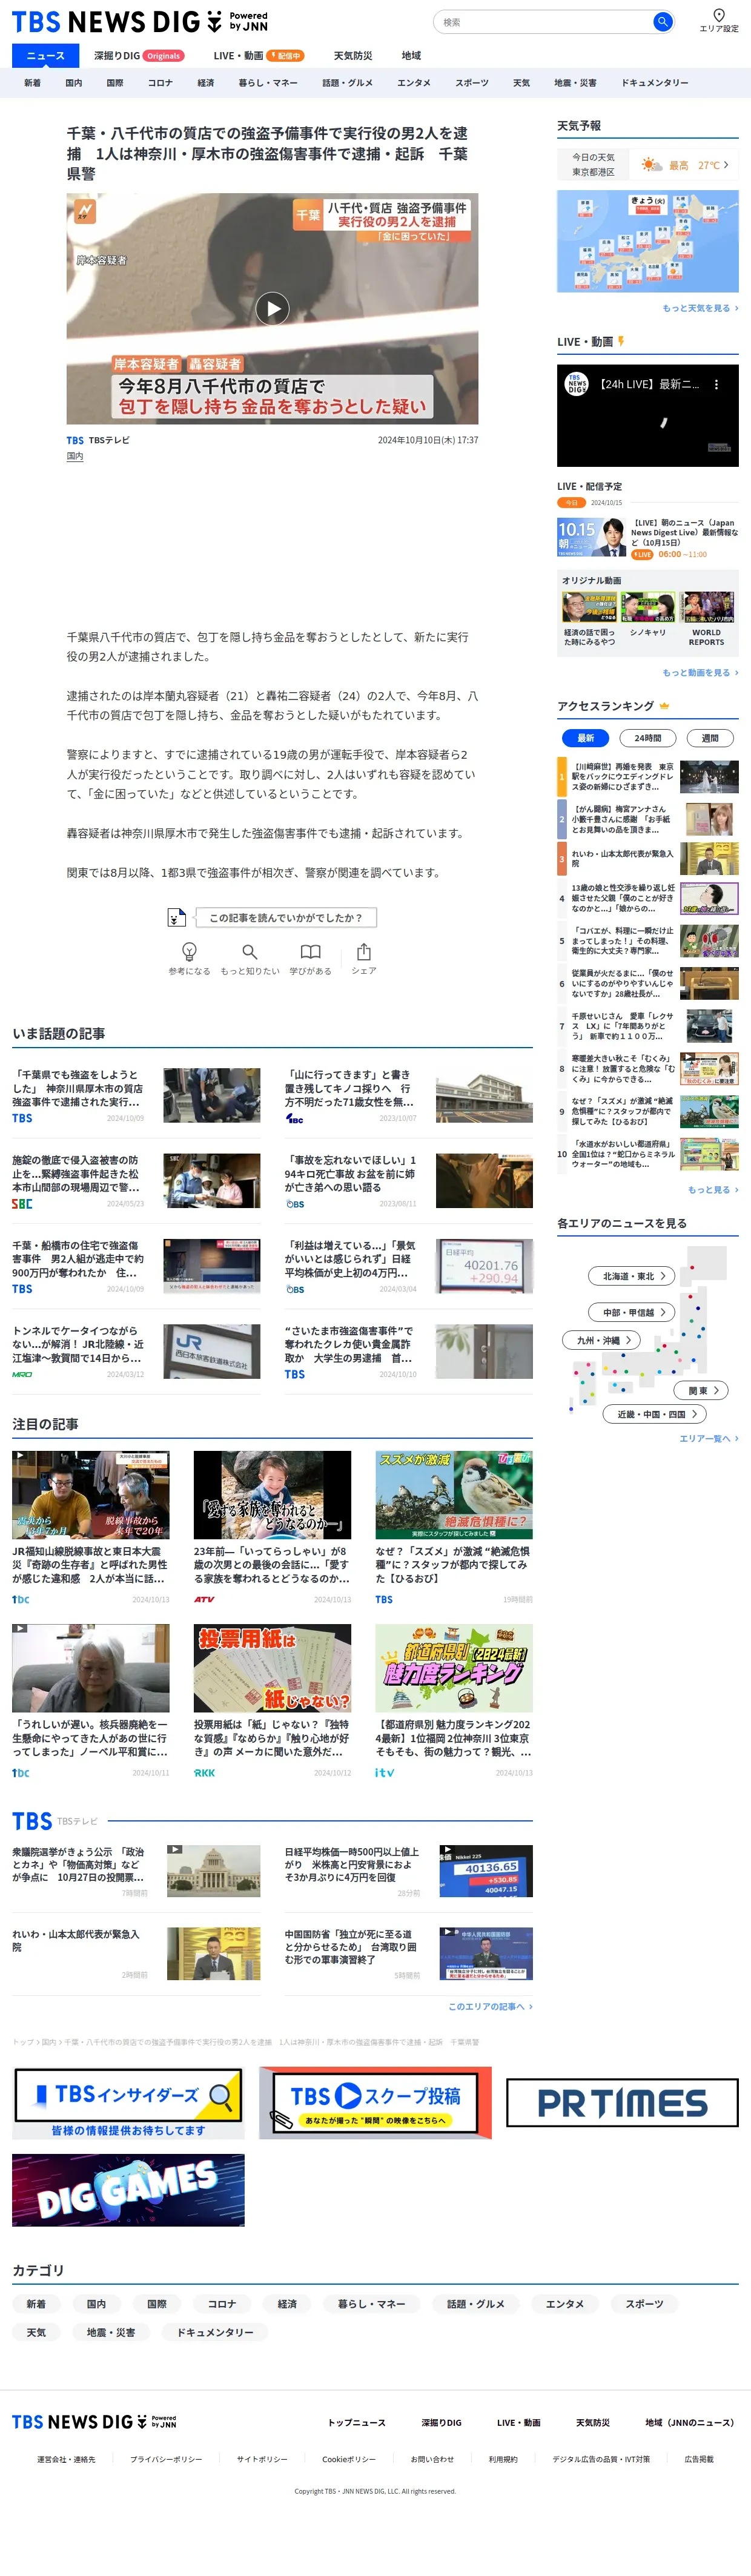The width and height of the screenshot is (751, 2576).
Task: Open area settings location pin
Action: coord(718,20)
